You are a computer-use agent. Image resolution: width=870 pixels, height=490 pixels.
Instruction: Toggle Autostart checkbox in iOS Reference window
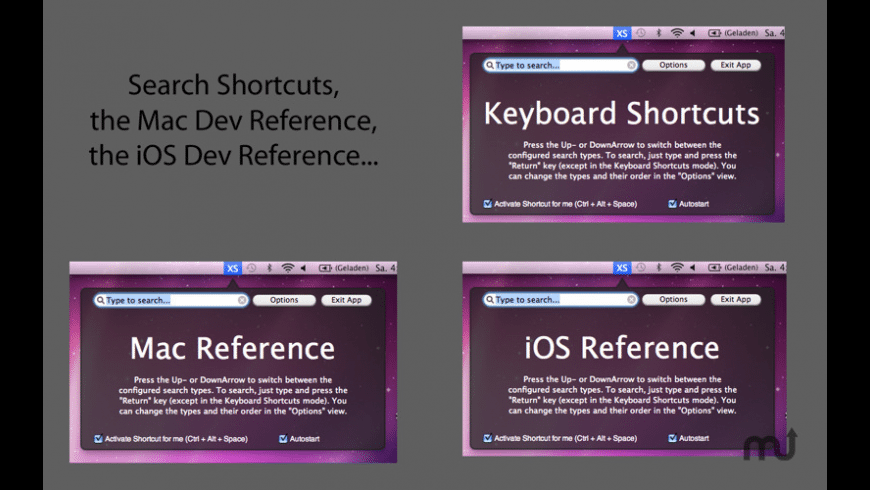[x=672, y=438]
